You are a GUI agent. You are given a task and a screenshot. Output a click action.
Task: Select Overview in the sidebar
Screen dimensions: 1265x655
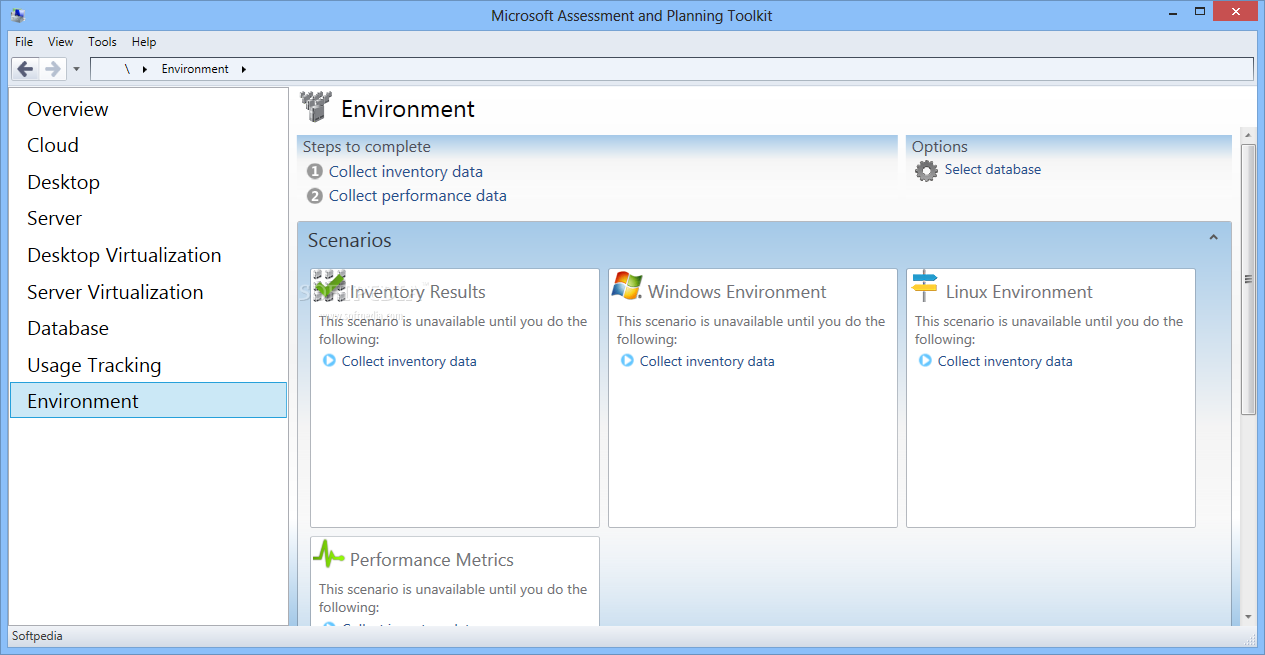[148, 109]
